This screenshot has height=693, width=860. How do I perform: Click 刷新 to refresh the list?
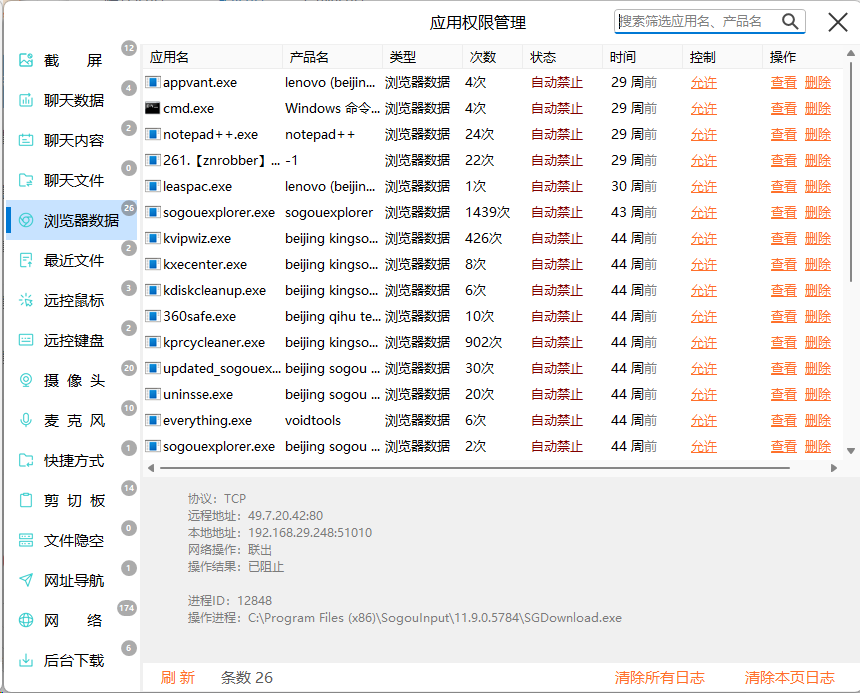[177, 678]
